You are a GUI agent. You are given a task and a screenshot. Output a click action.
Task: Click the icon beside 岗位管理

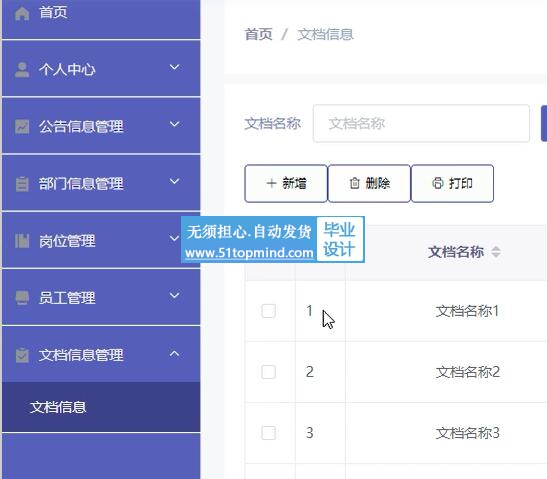coord(22,241)
